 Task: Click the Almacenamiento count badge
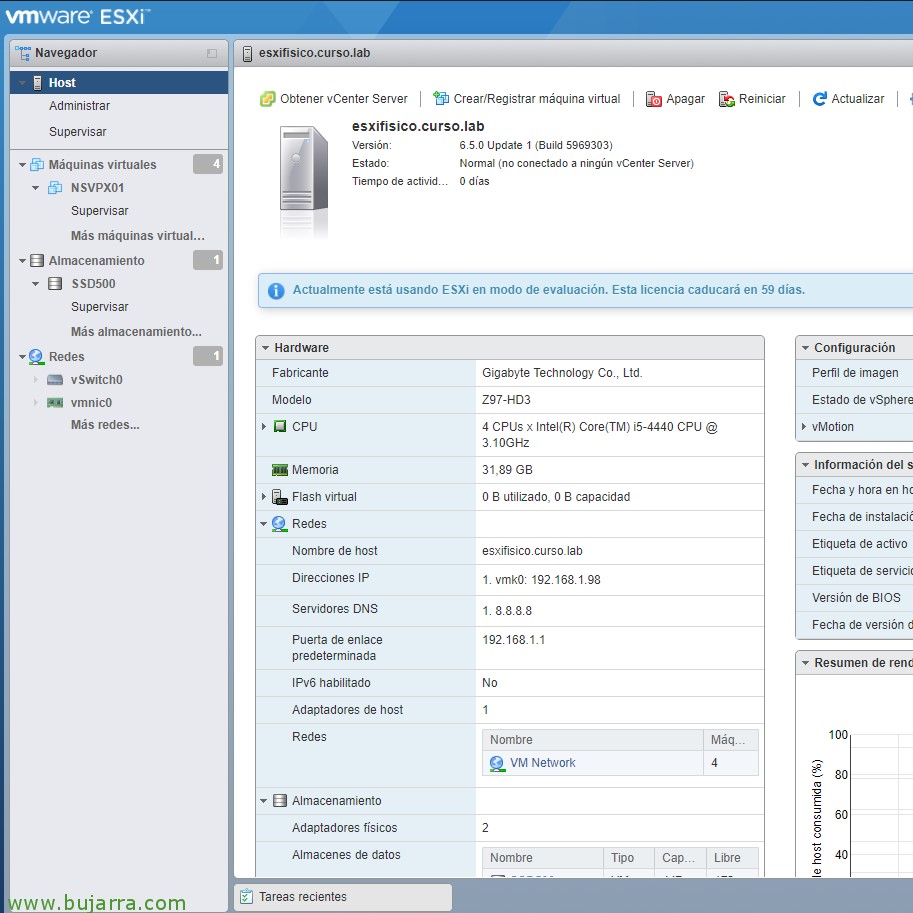(x=208, y=260)
